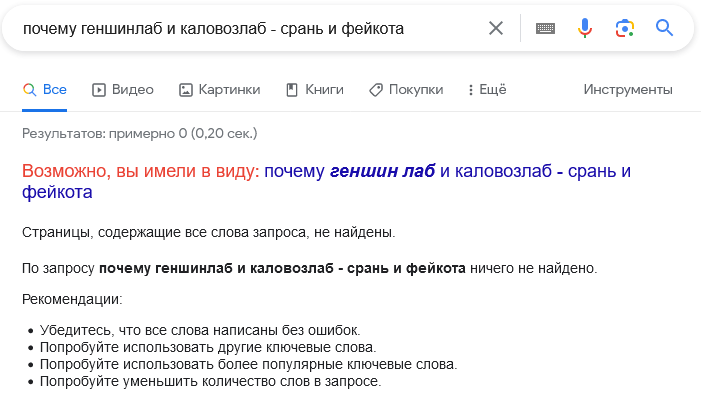Click the video play icon in the tab bar
Image resolution: width=701 pixels, height=418 pixels.
[99, 90]
